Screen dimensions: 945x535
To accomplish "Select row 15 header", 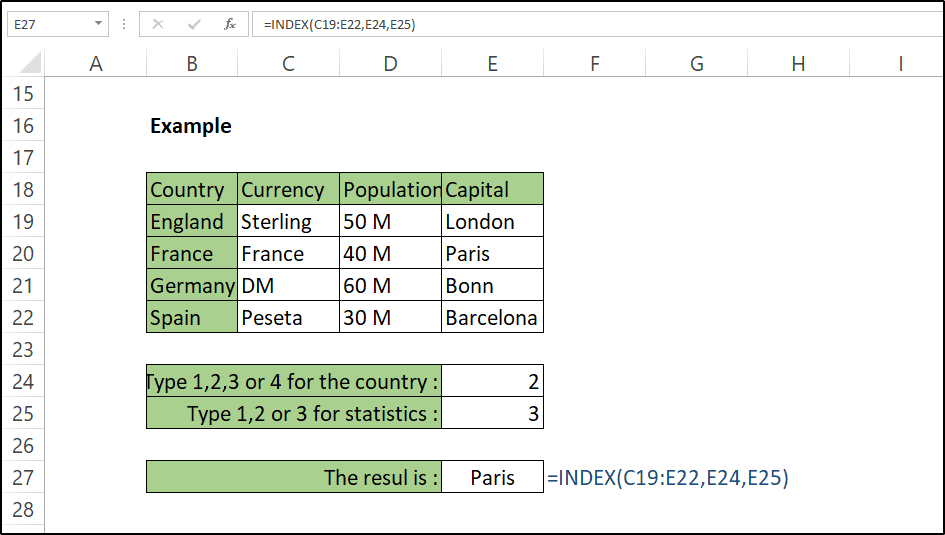I will (23, 93).
